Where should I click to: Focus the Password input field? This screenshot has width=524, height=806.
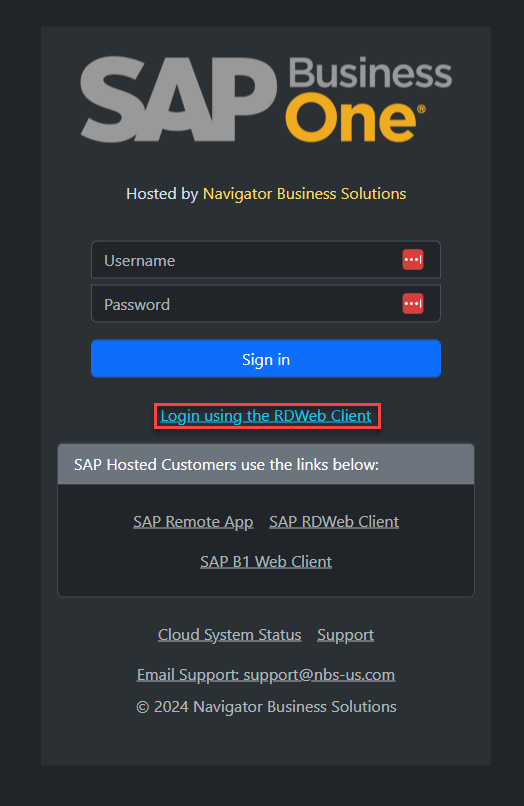coord(266,304)
